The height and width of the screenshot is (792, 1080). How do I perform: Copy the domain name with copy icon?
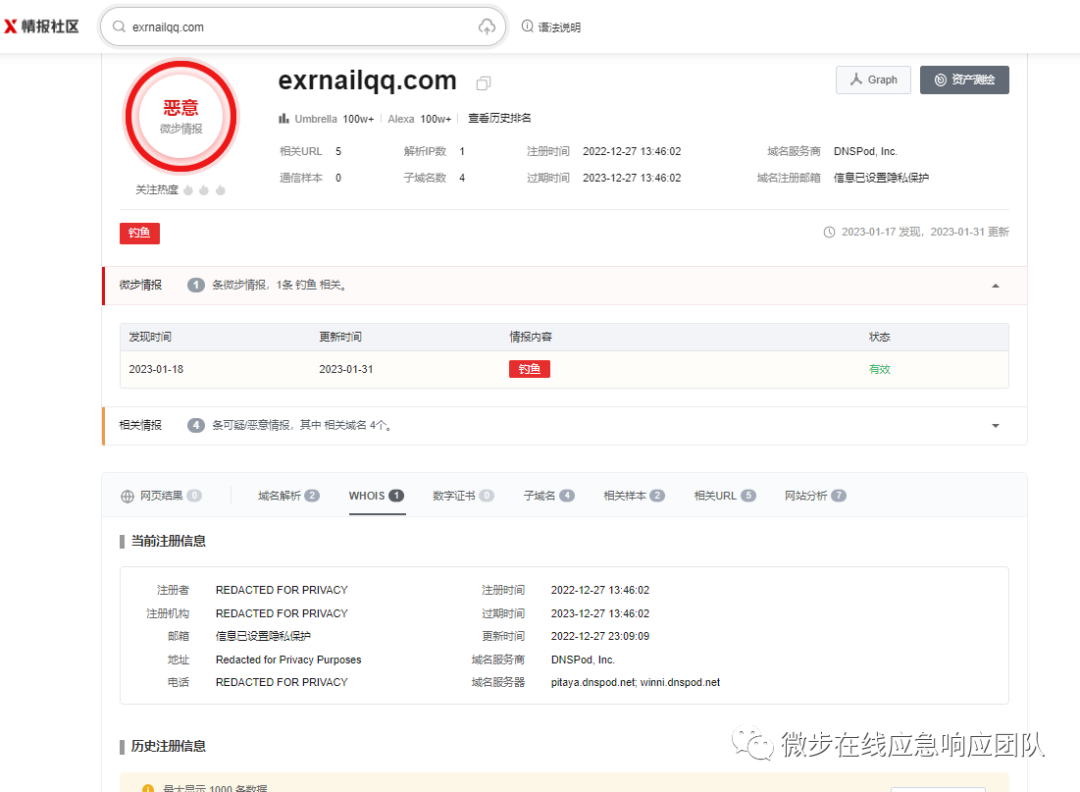(x=484, y=83)
